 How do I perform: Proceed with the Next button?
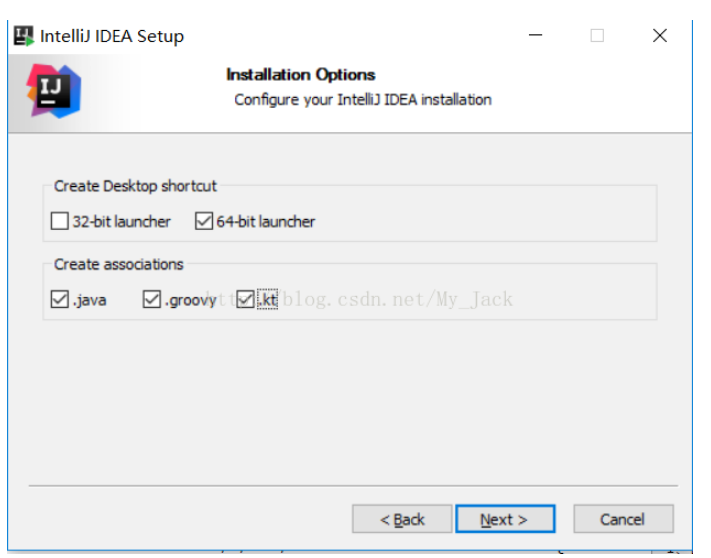(x=505, y=519)
